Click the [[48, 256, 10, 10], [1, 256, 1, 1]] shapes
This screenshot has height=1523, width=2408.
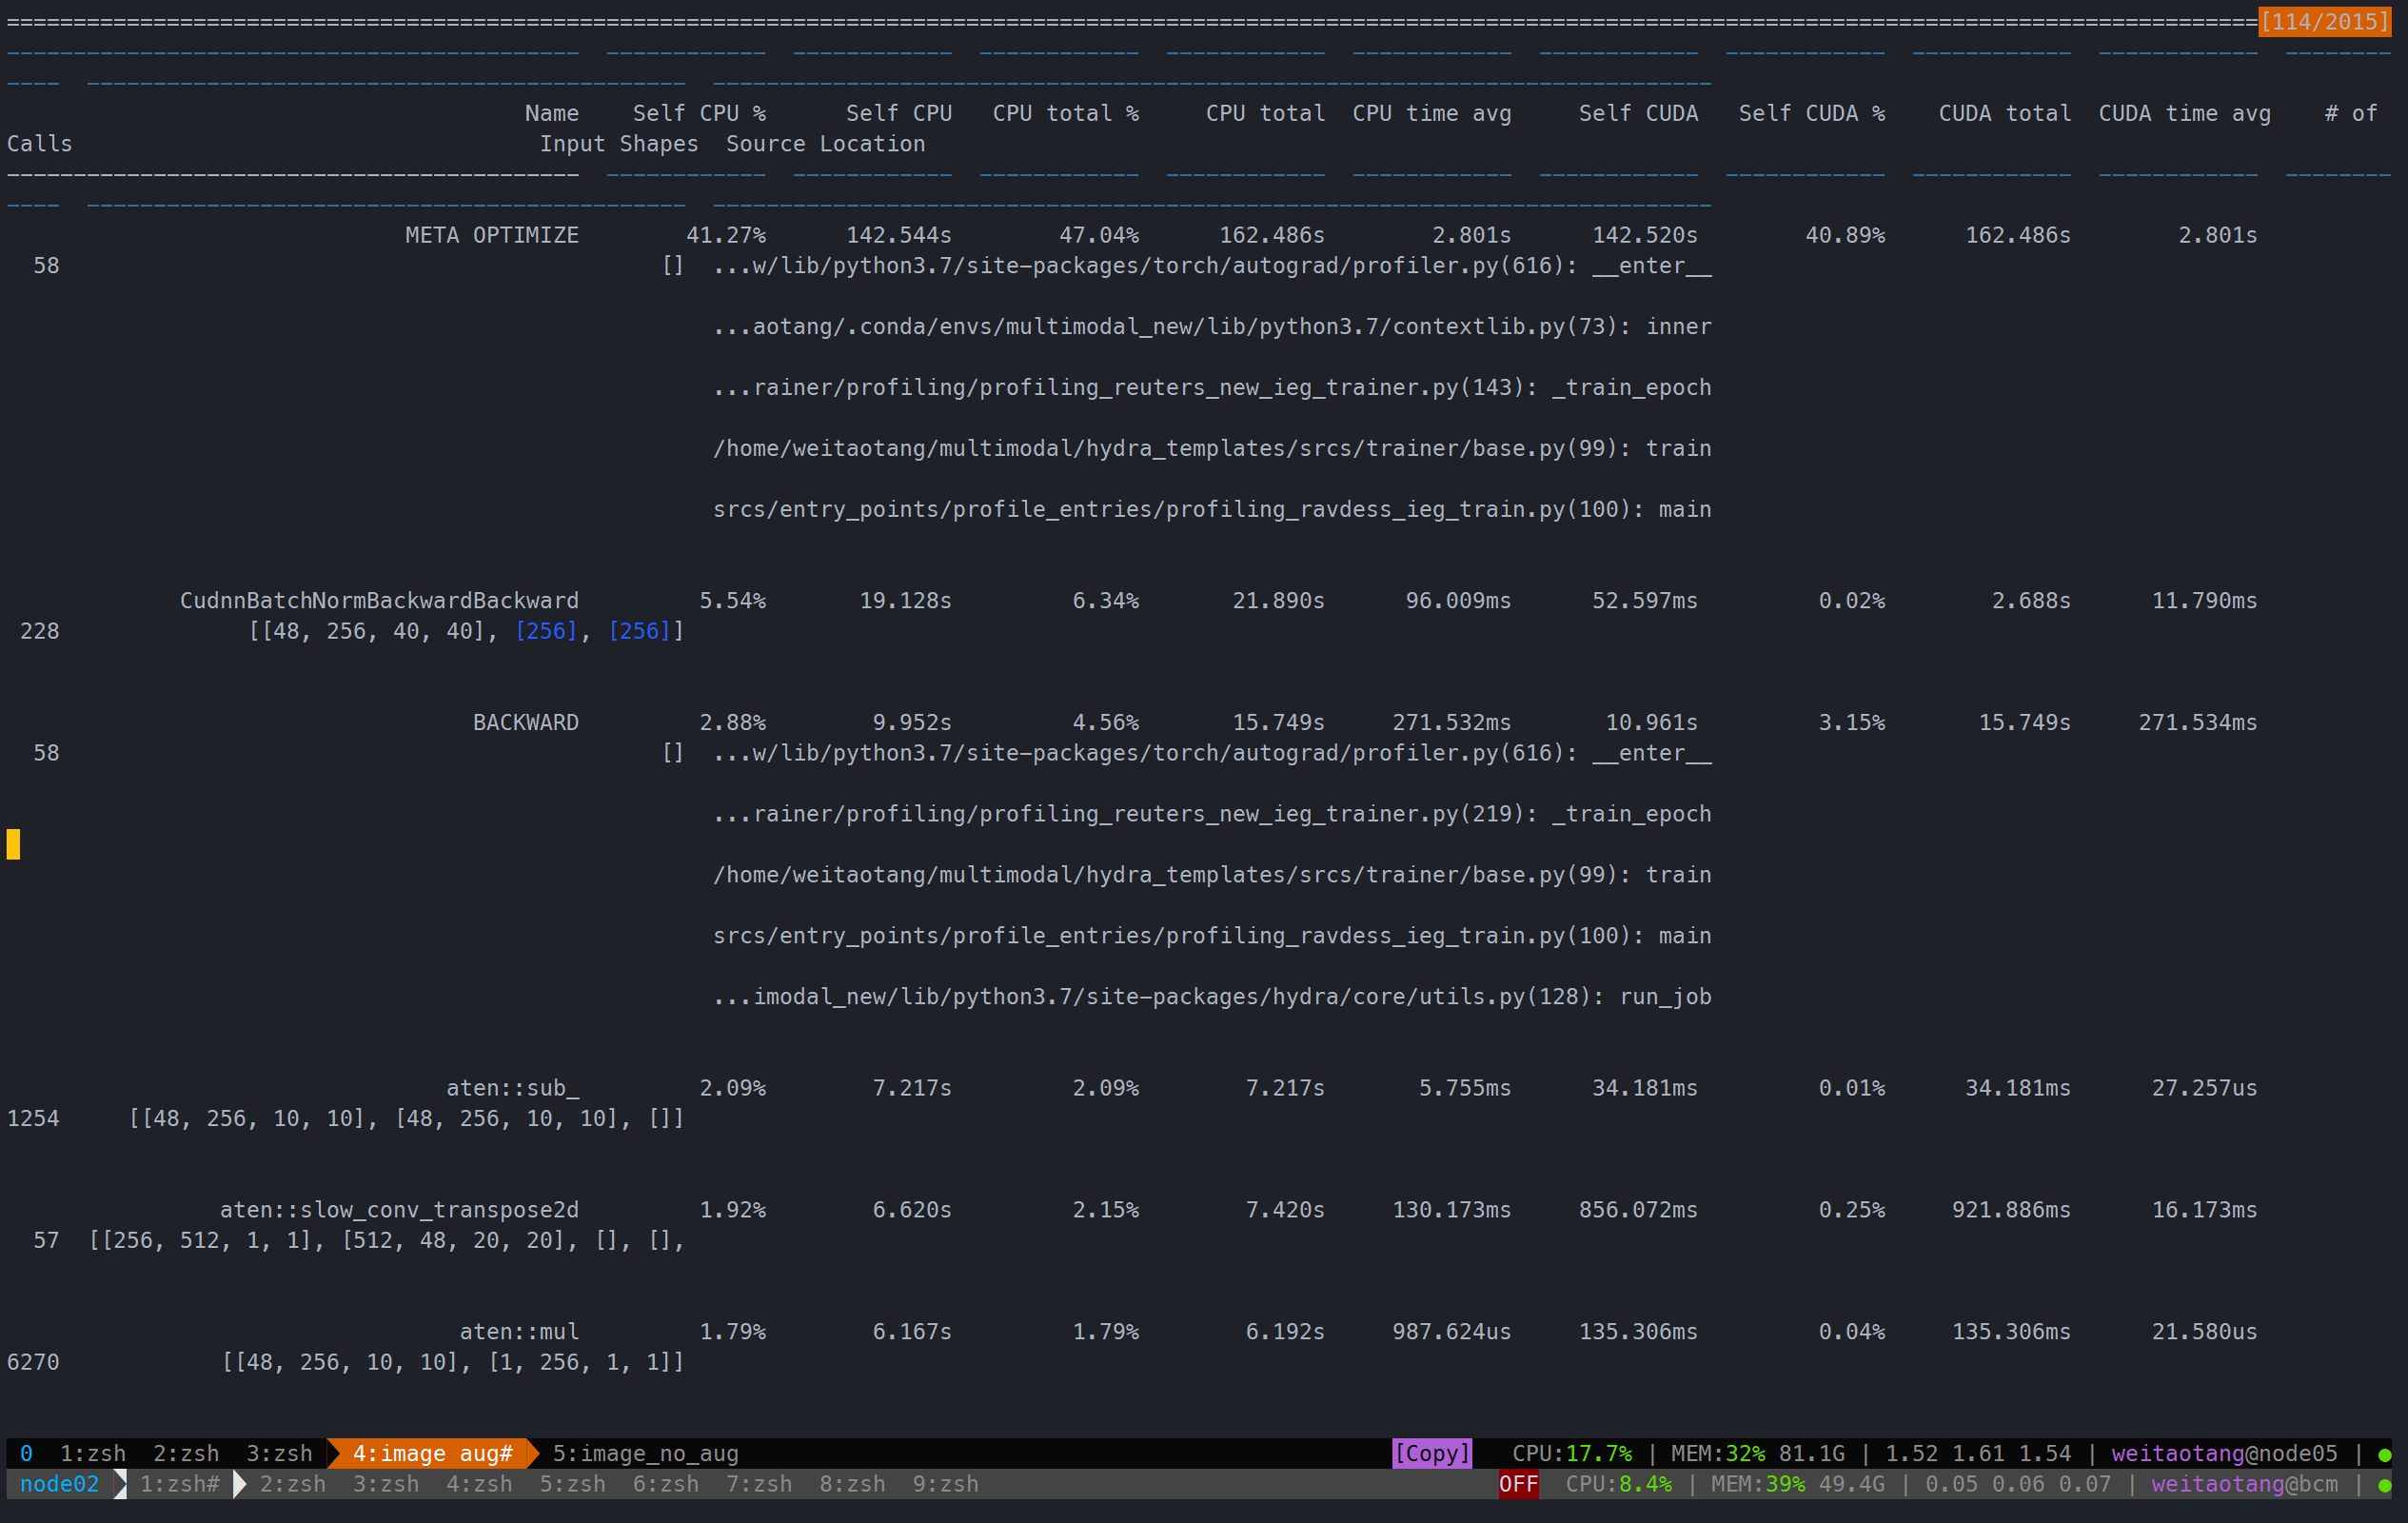click(x=453, y=1362)
